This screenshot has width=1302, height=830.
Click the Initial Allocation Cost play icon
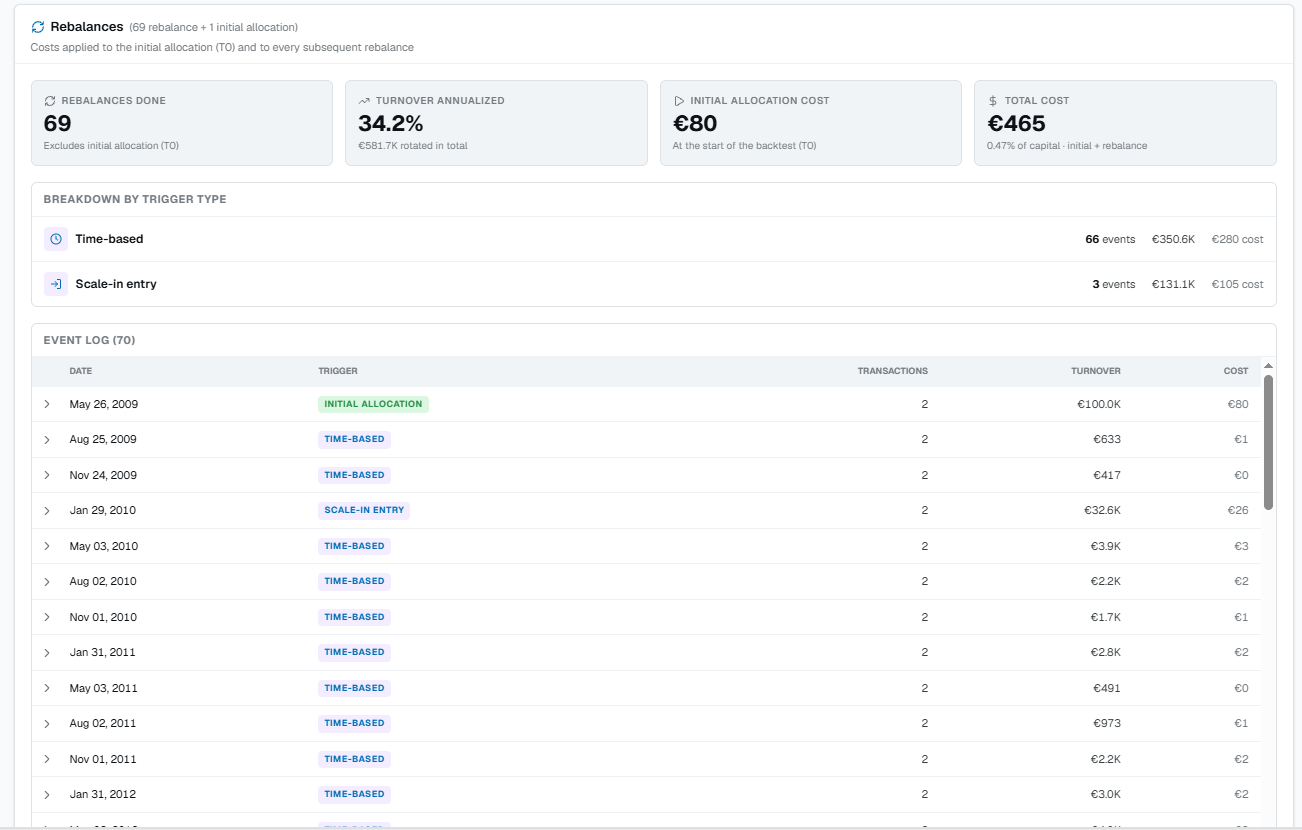679,101
